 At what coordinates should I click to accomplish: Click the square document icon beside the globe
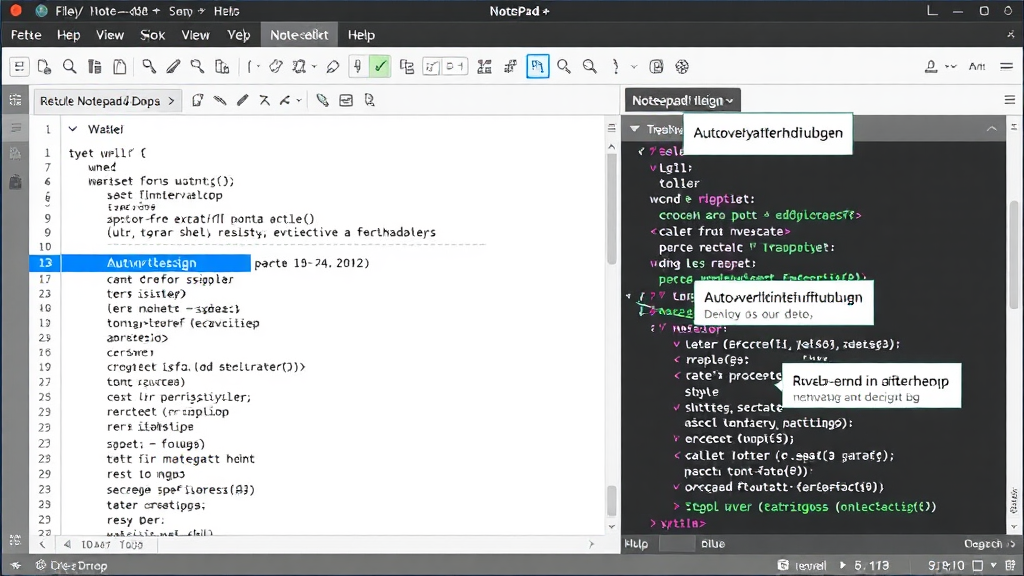tap(656, 67)
